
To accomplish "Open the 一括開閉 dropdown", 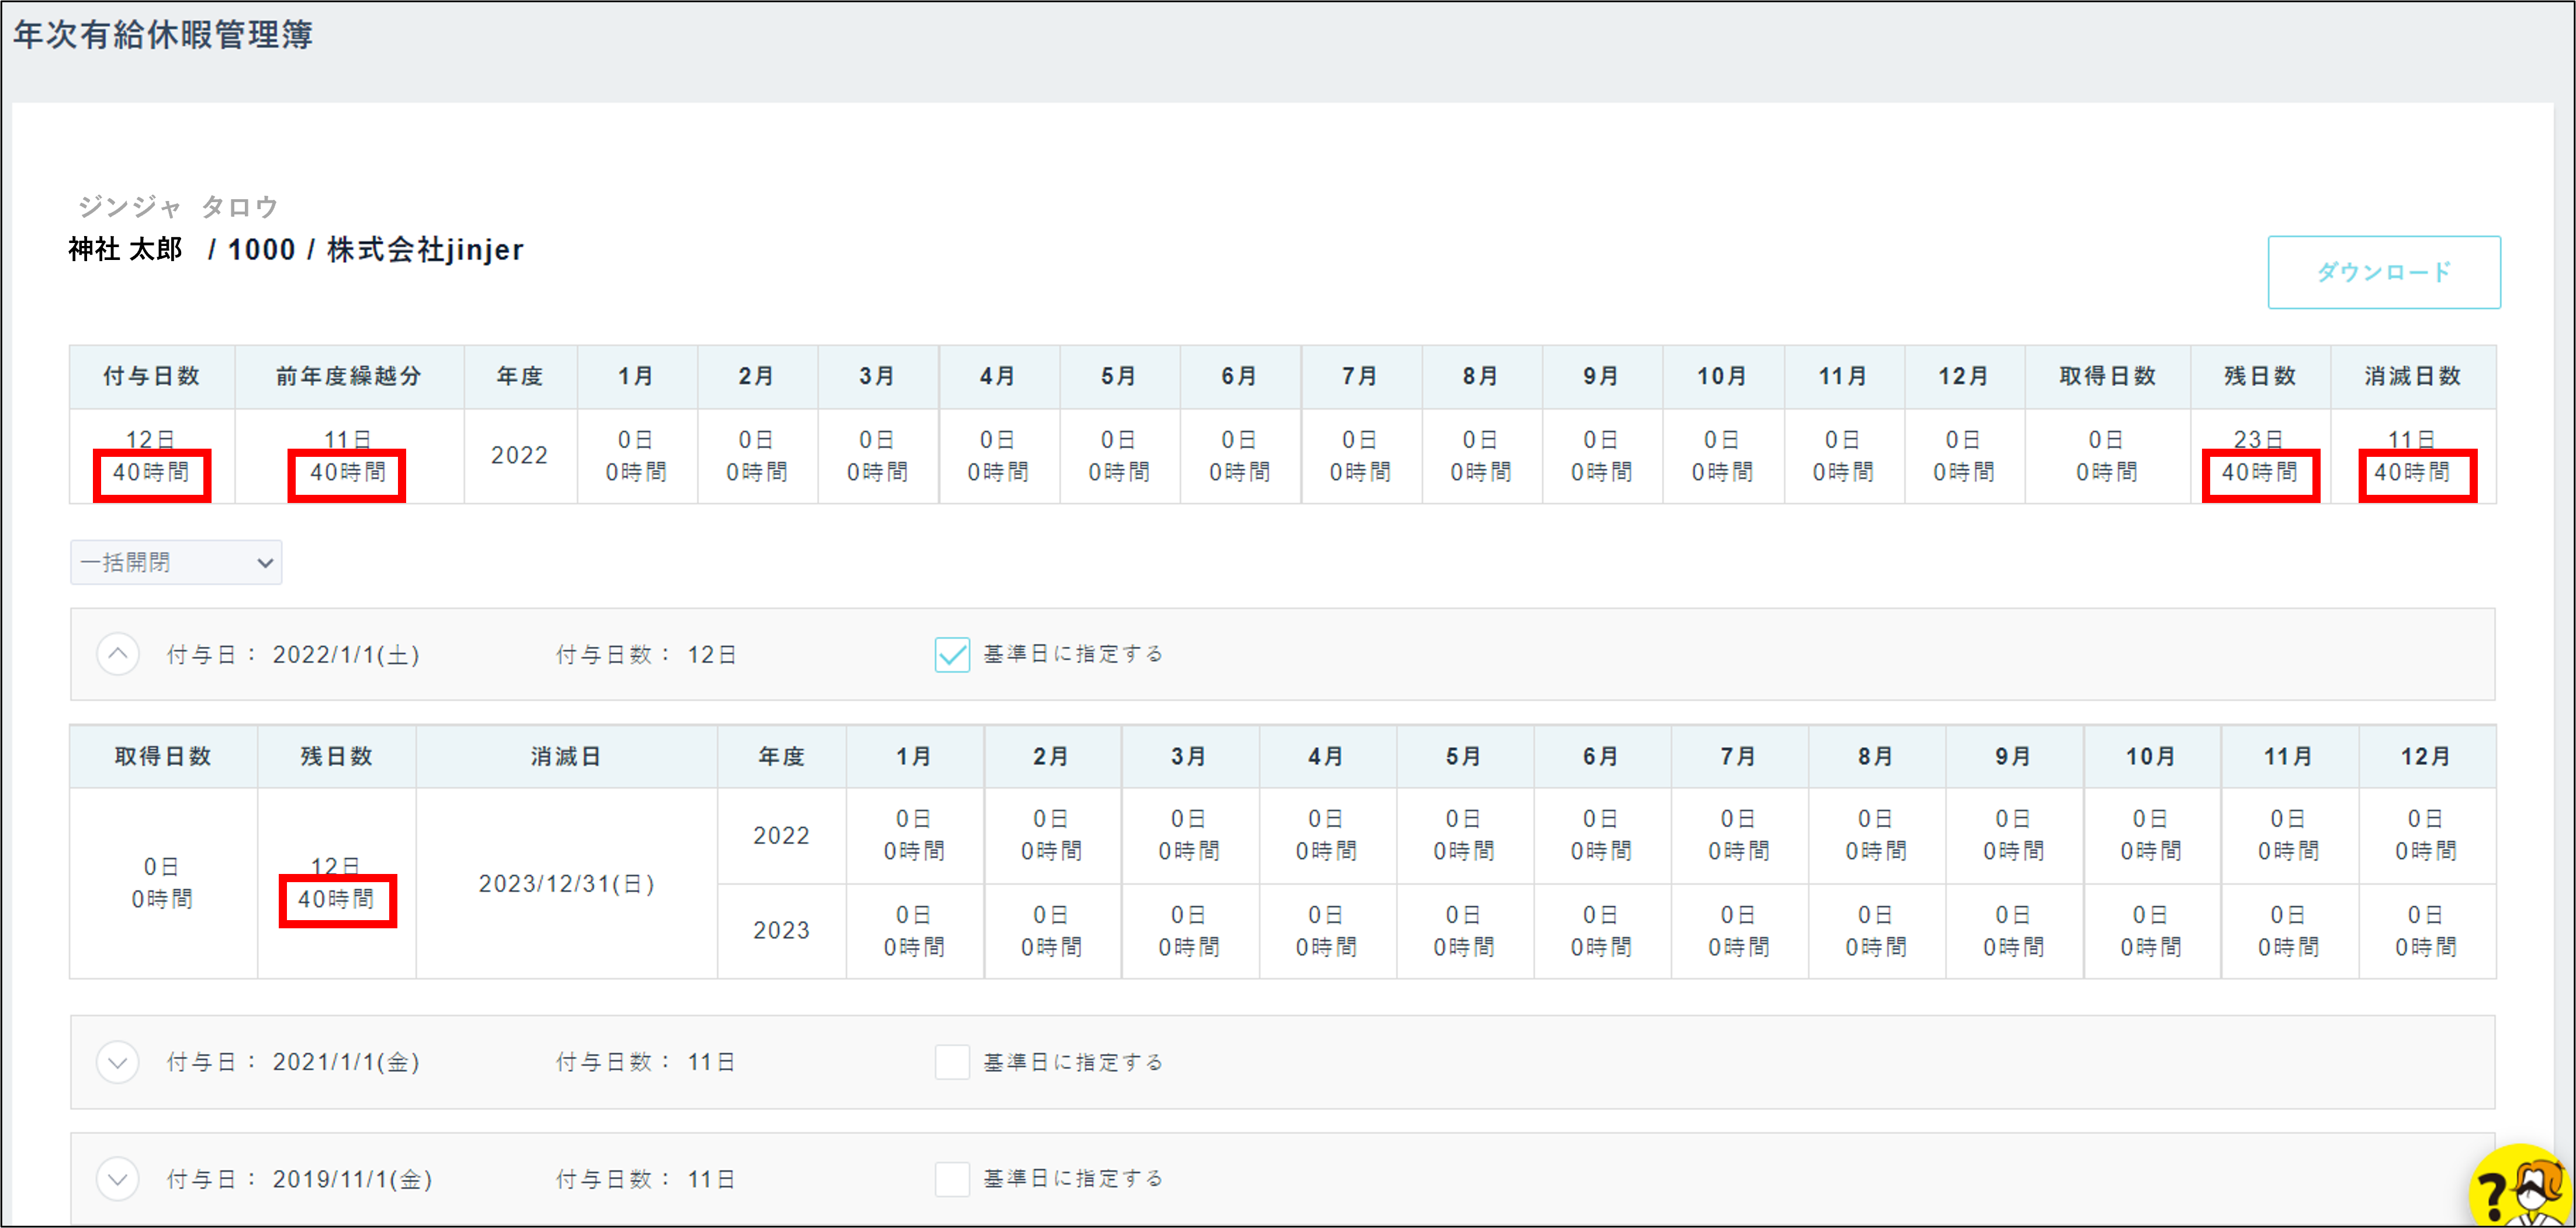I will tap(176, 562).
